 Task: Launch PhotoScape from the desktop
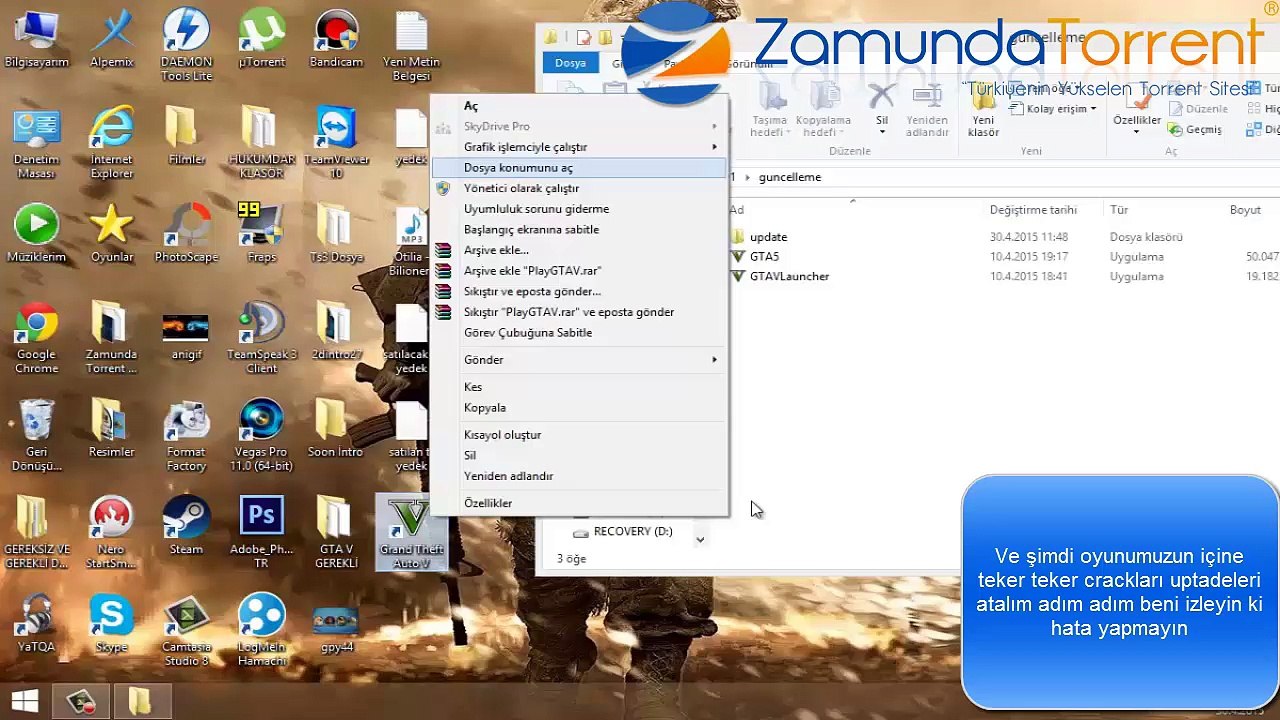pos(186,234)
